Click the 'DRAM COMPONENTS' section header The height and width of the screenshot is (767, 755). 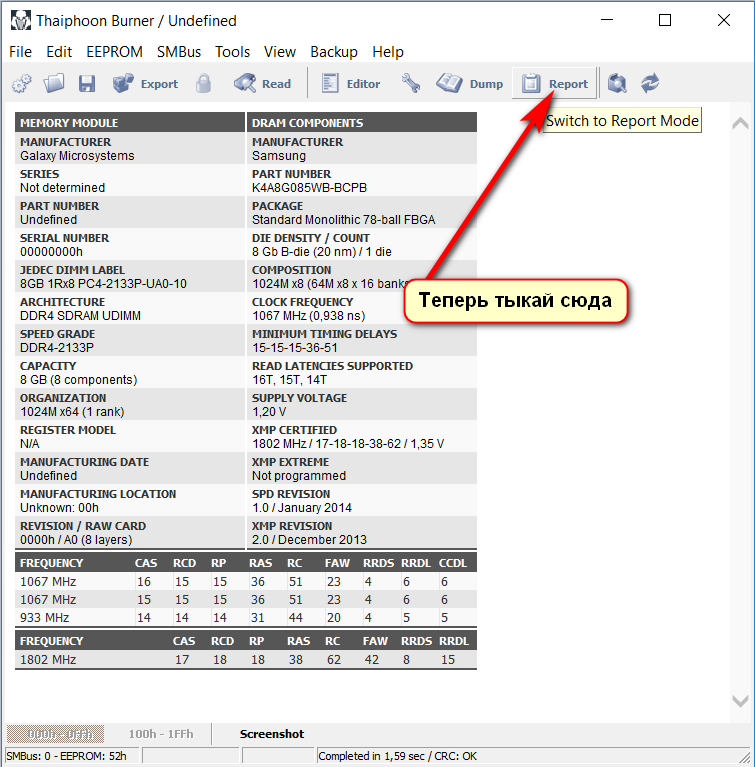(362, 123)
